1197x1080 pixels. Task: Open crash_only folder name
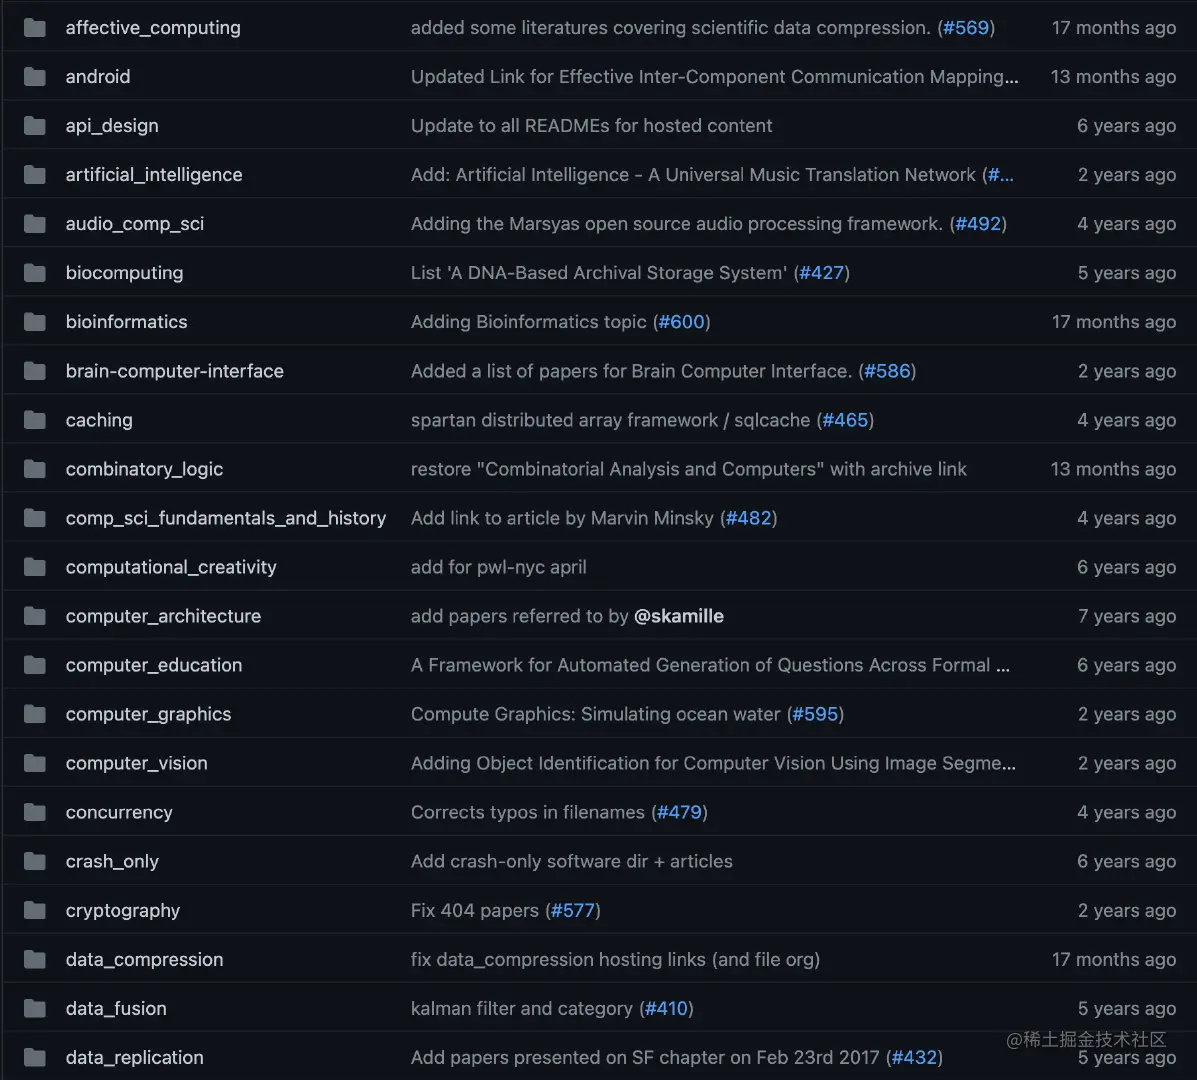(112, 862)
